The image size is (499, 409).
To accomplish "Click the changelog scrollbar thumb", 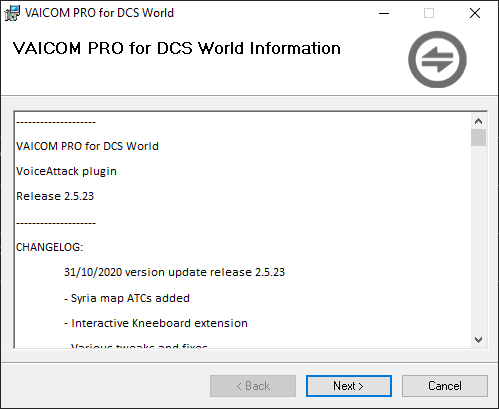I will [479, 137].
